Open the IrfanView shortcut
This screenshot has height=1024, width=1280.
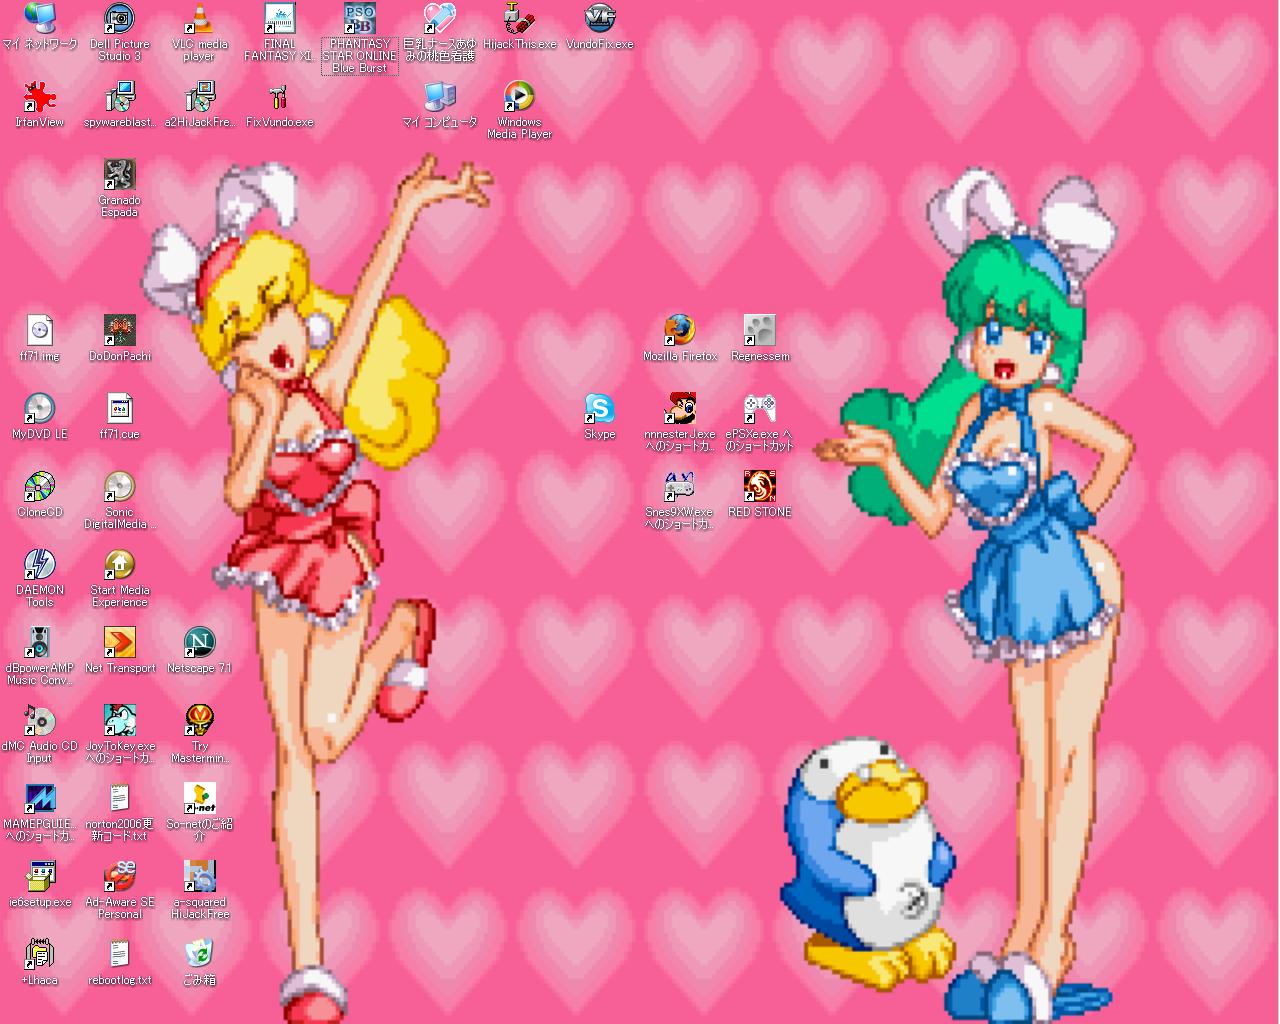pos(40,96)
